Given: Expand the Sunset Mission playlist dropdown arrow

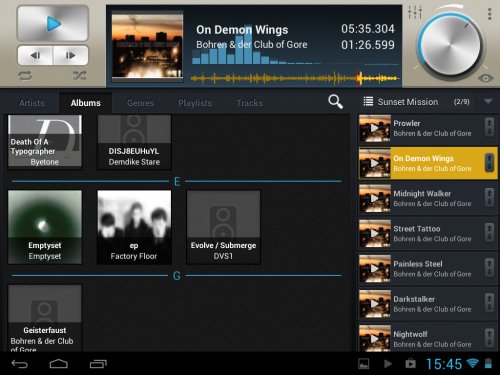Looking at the screenshot, I should coord(488,101).
